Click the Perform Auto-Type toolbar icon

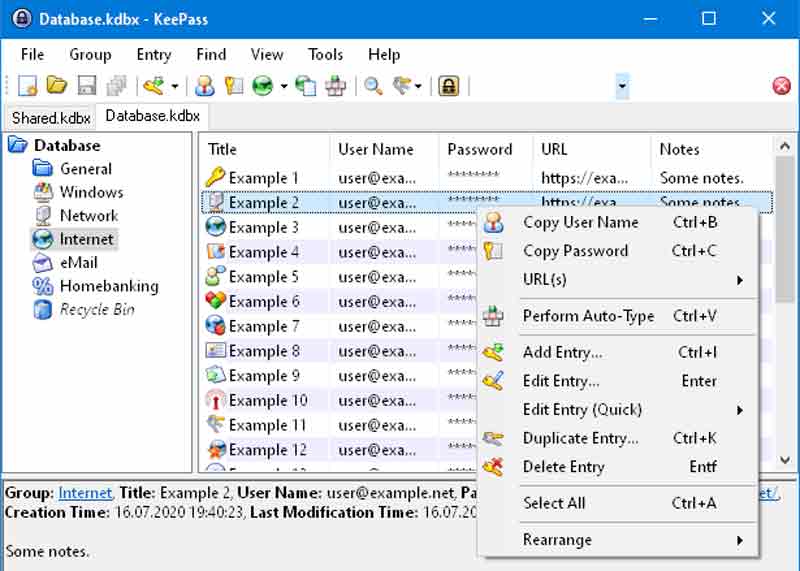pos(336,86)
